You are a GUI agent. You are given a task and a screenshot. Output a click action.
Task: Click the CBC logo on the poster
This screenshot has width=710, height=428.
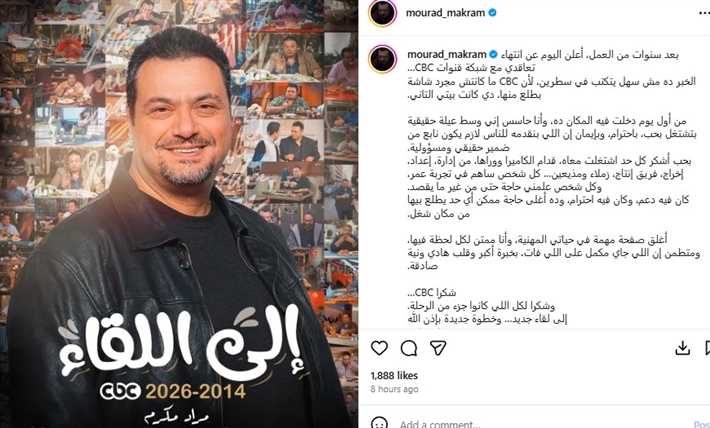click(x=120, y=391)
